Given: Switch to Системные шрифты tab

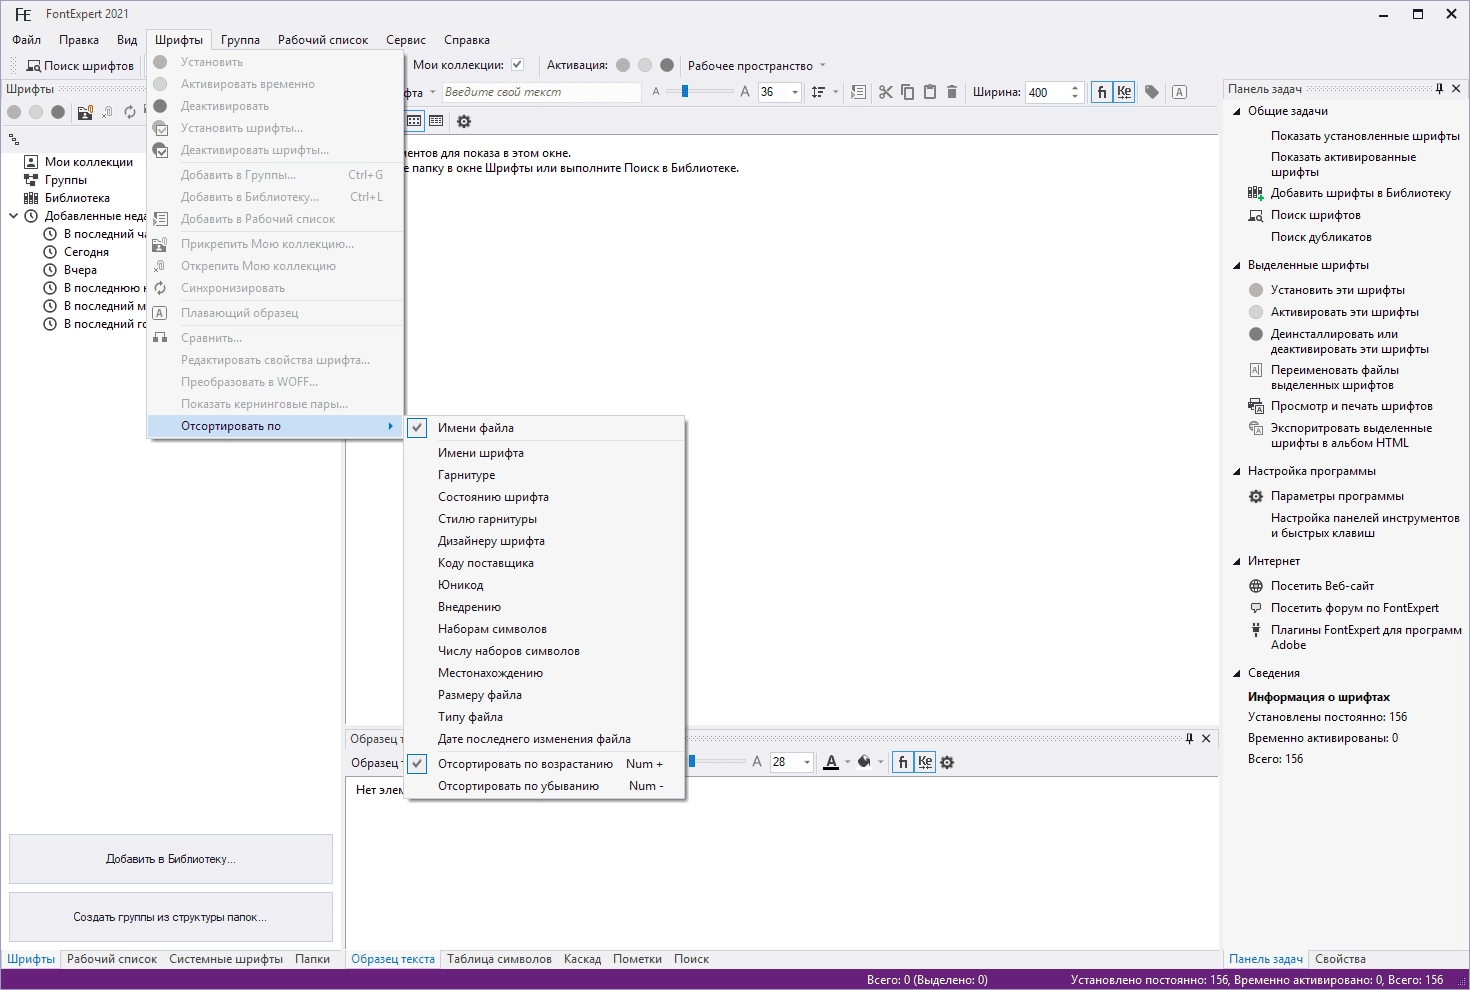Looking at the screenshot, I should coord(226,959).
